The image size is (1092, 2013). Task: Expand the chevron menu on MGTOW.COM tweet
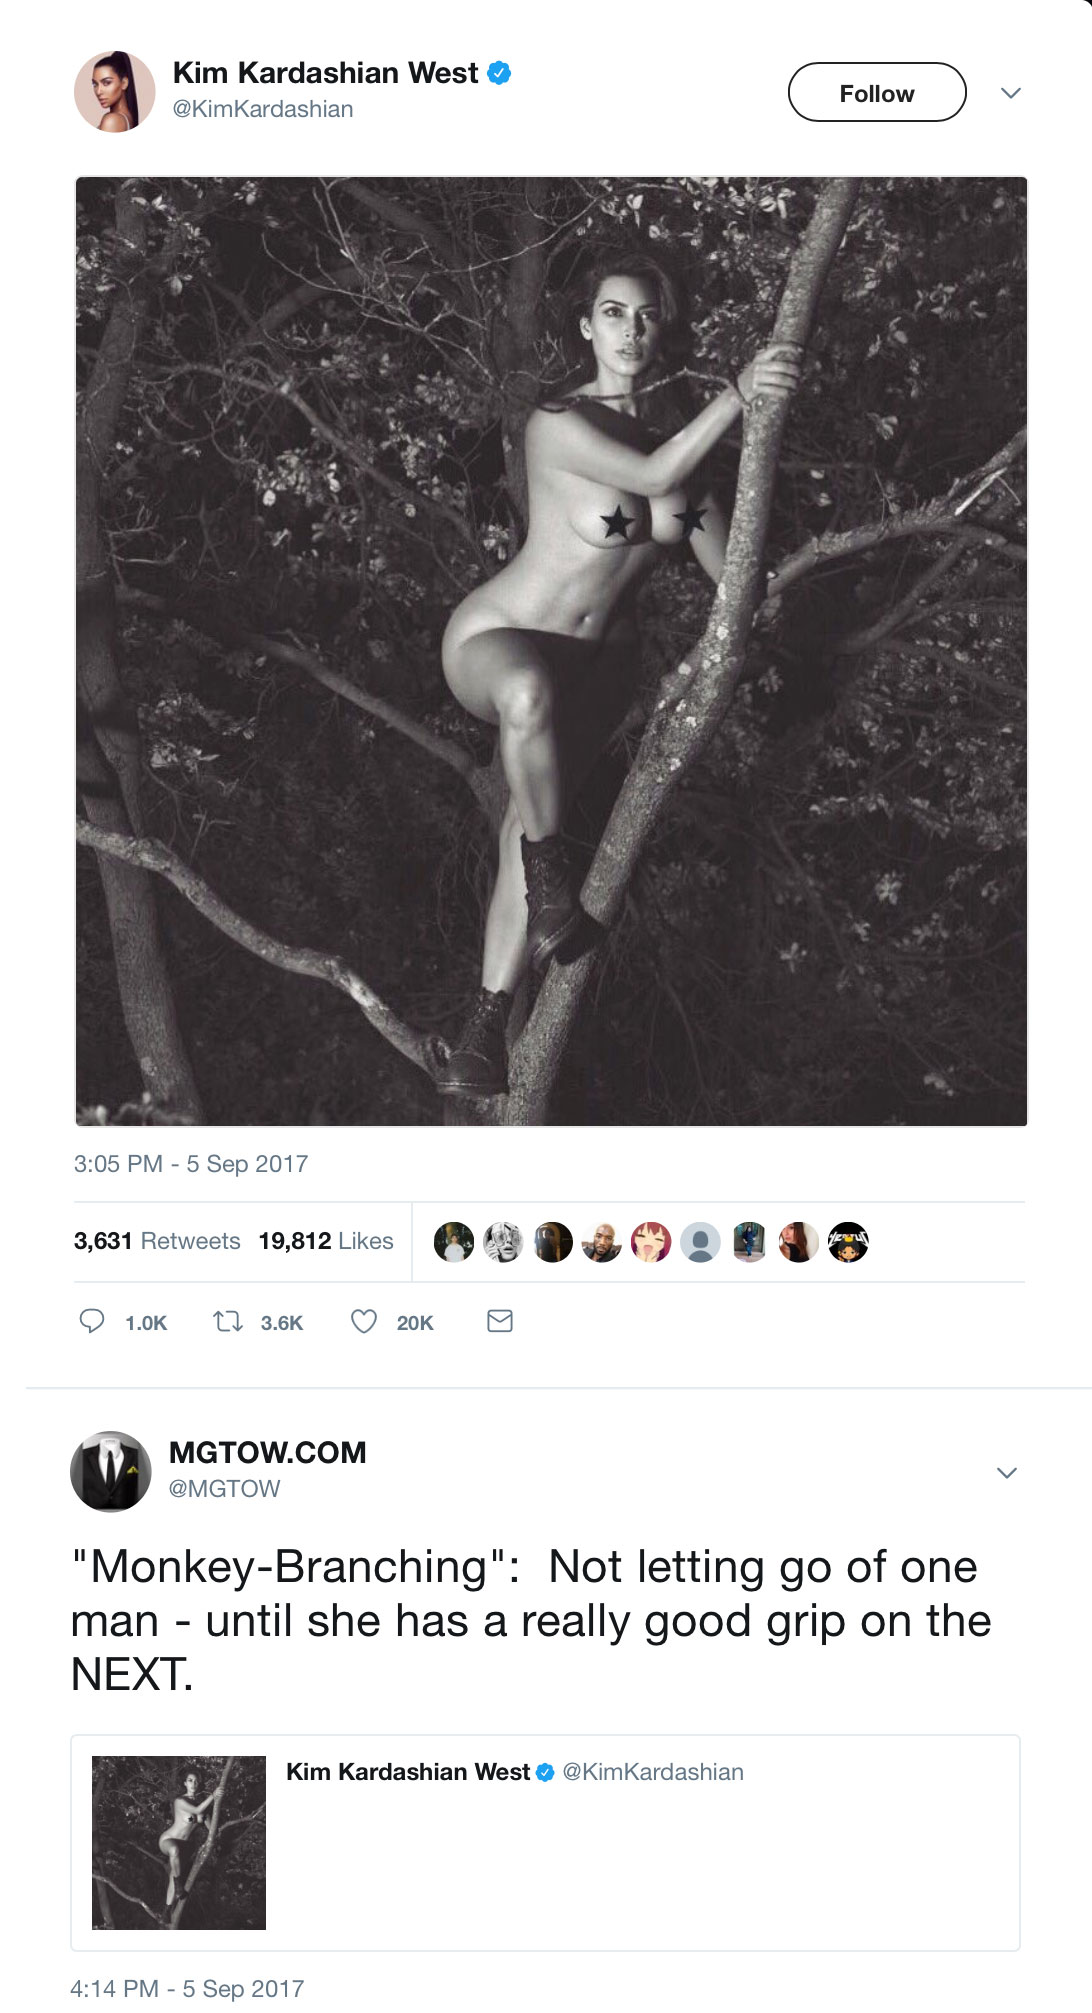click(1007, 1473)
